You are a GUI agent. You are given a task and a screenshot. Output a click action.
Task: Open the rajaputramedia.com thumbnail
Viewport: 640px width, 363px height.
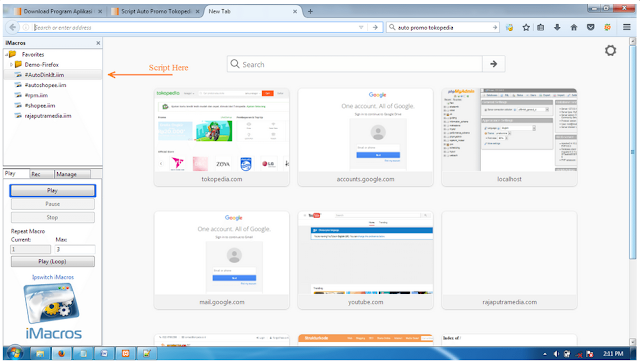[x=509, y=260]
